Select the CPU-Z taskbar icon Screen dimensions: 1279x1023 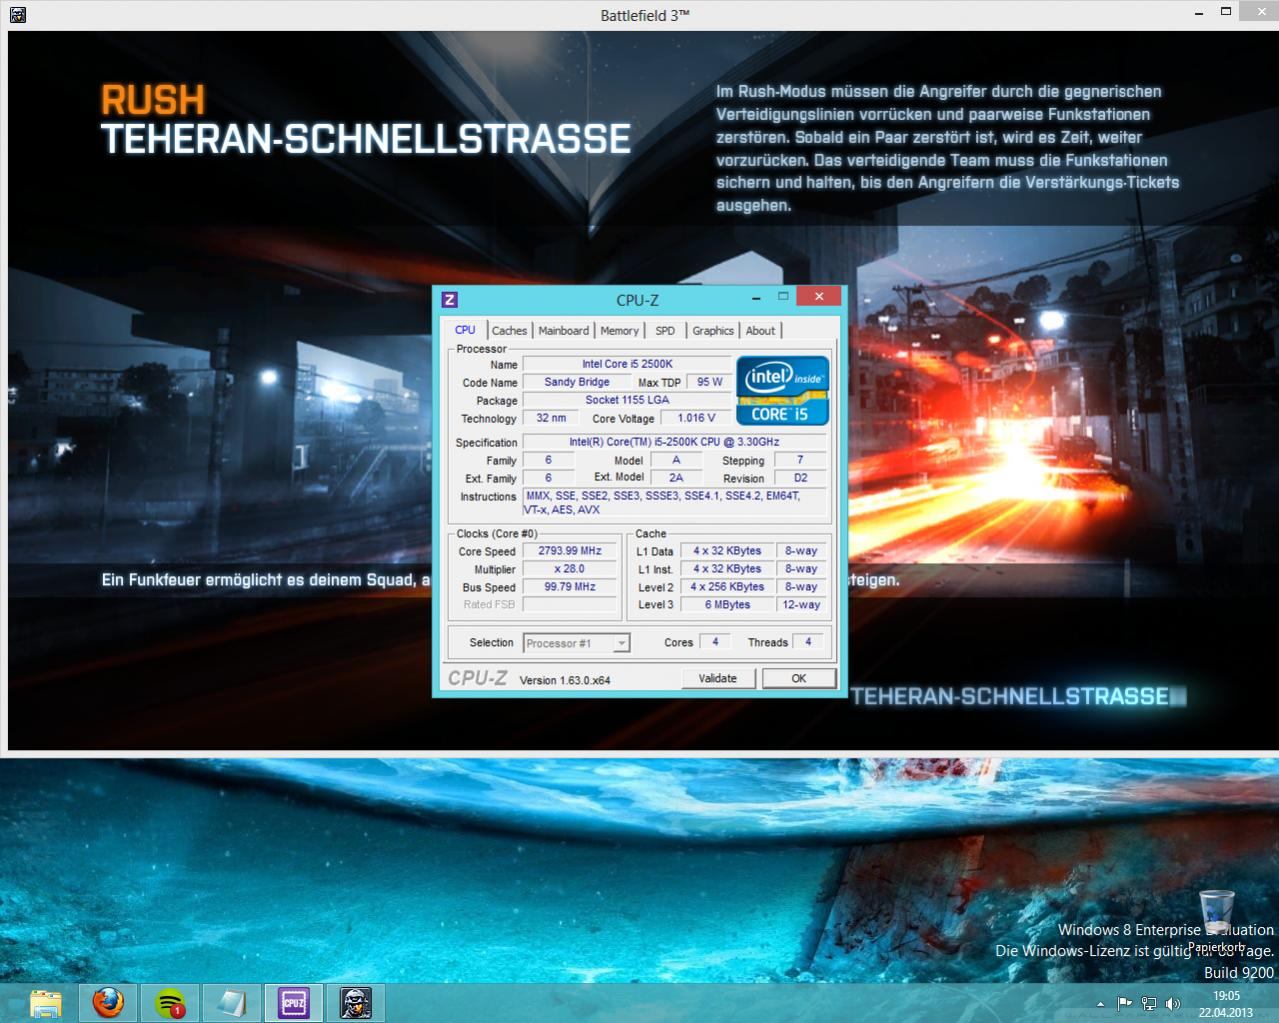pyautogui.click(x=294, y=1002)
